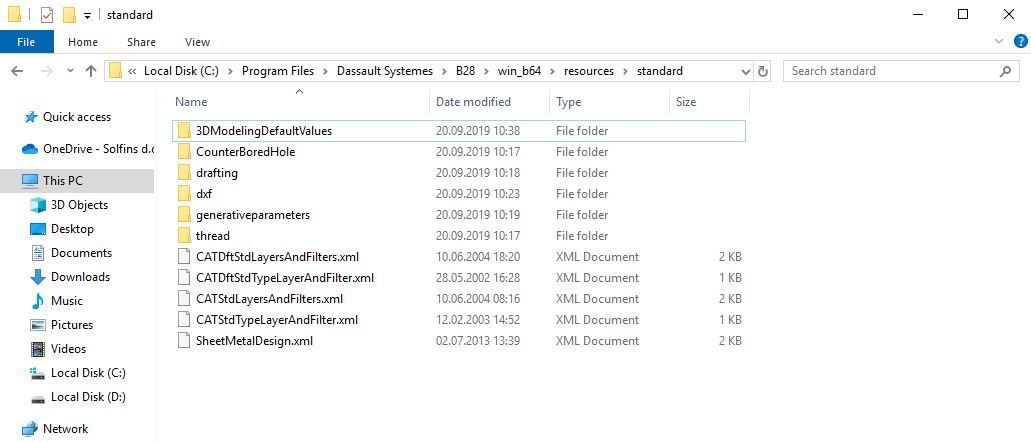Select the 3D Objects icon in sidebar
The image size is (1031, 442).
click(39, 205)
